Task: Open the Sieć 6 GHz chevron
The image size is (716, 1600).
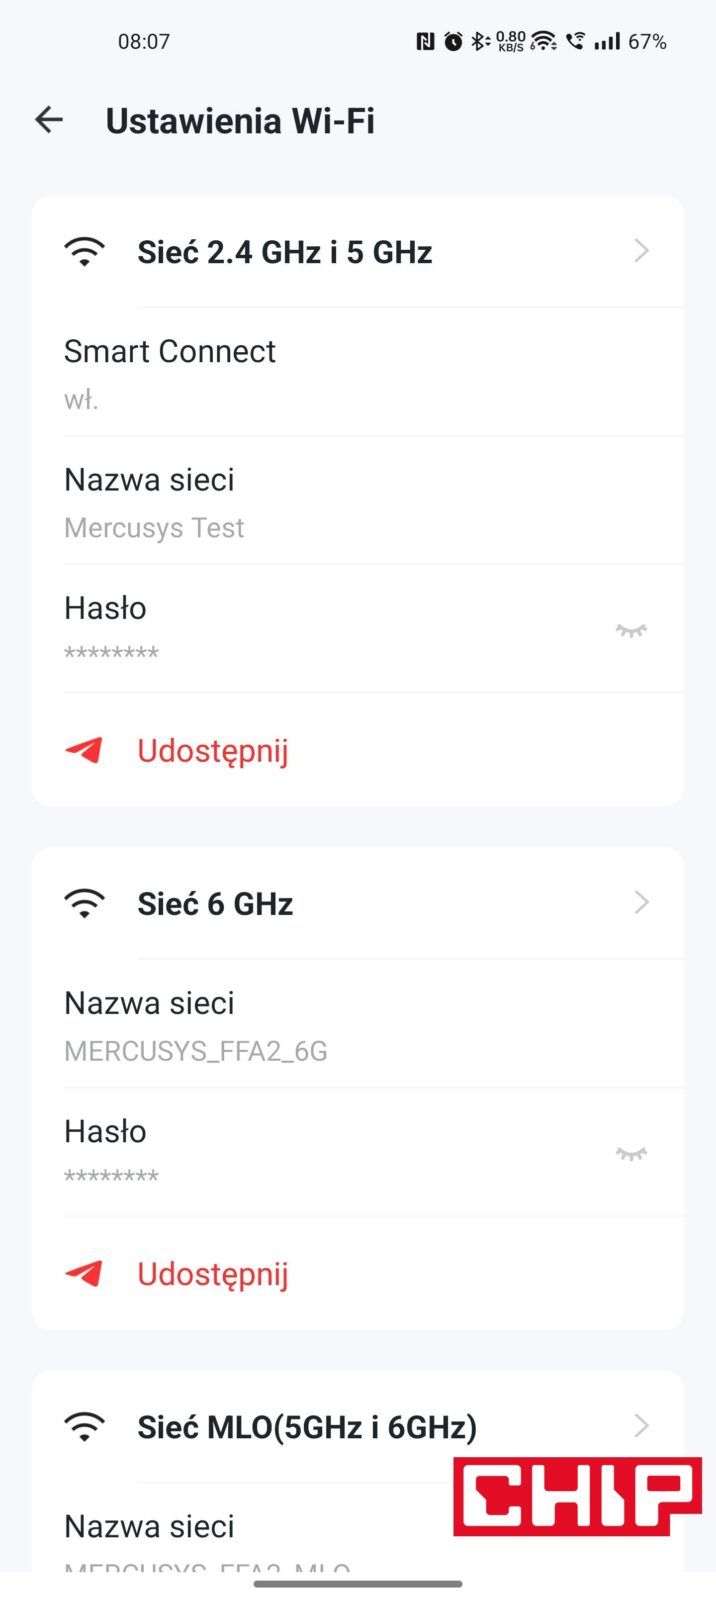Action: pyautogui.click(x=642, y=903)
